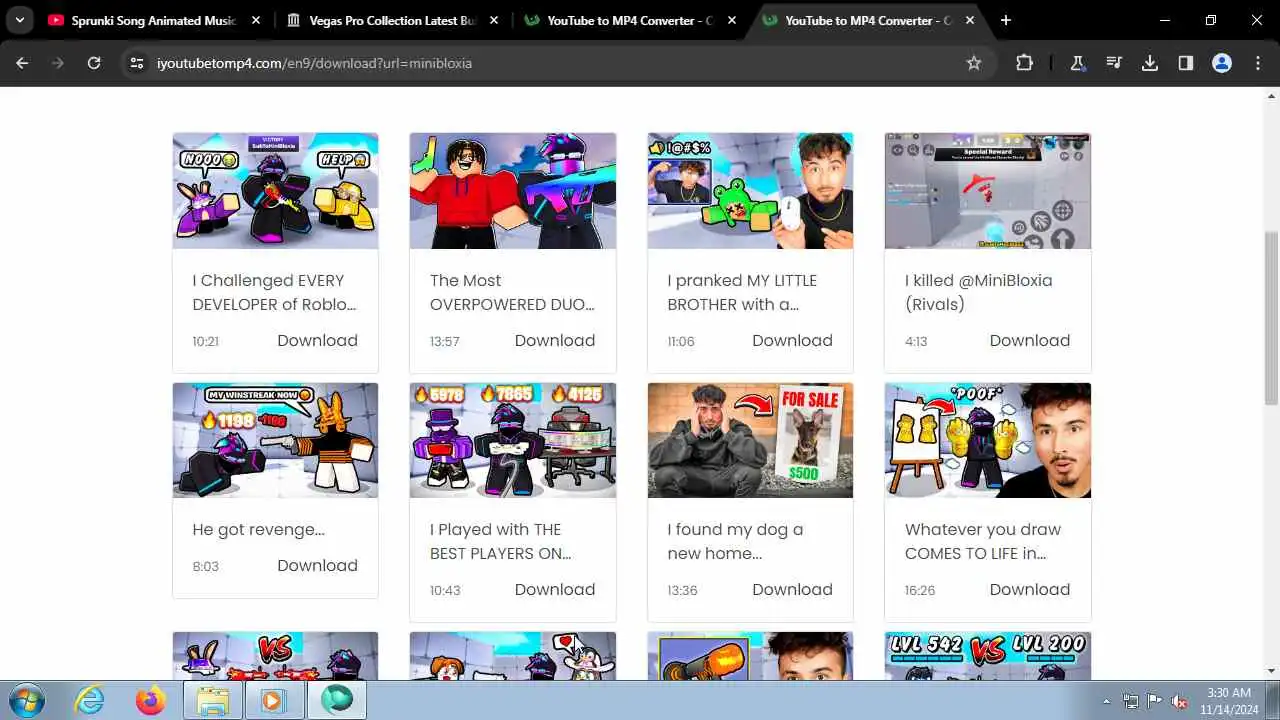1280x720 pixels.
Task: Switch to the first YouTube to MP4 Converter tab
Action: point(630,20)
